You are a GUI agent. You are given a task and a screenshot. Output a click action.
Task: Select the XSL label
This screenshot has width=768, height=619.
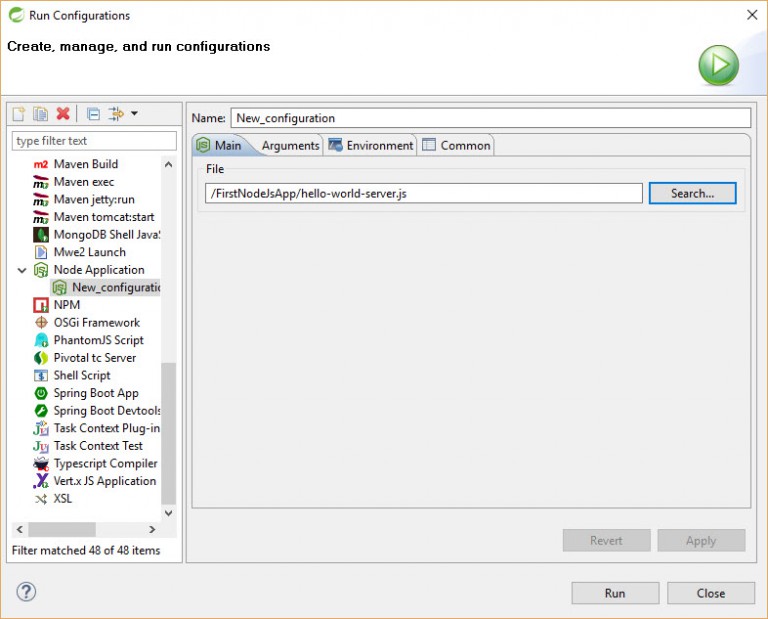63,499
